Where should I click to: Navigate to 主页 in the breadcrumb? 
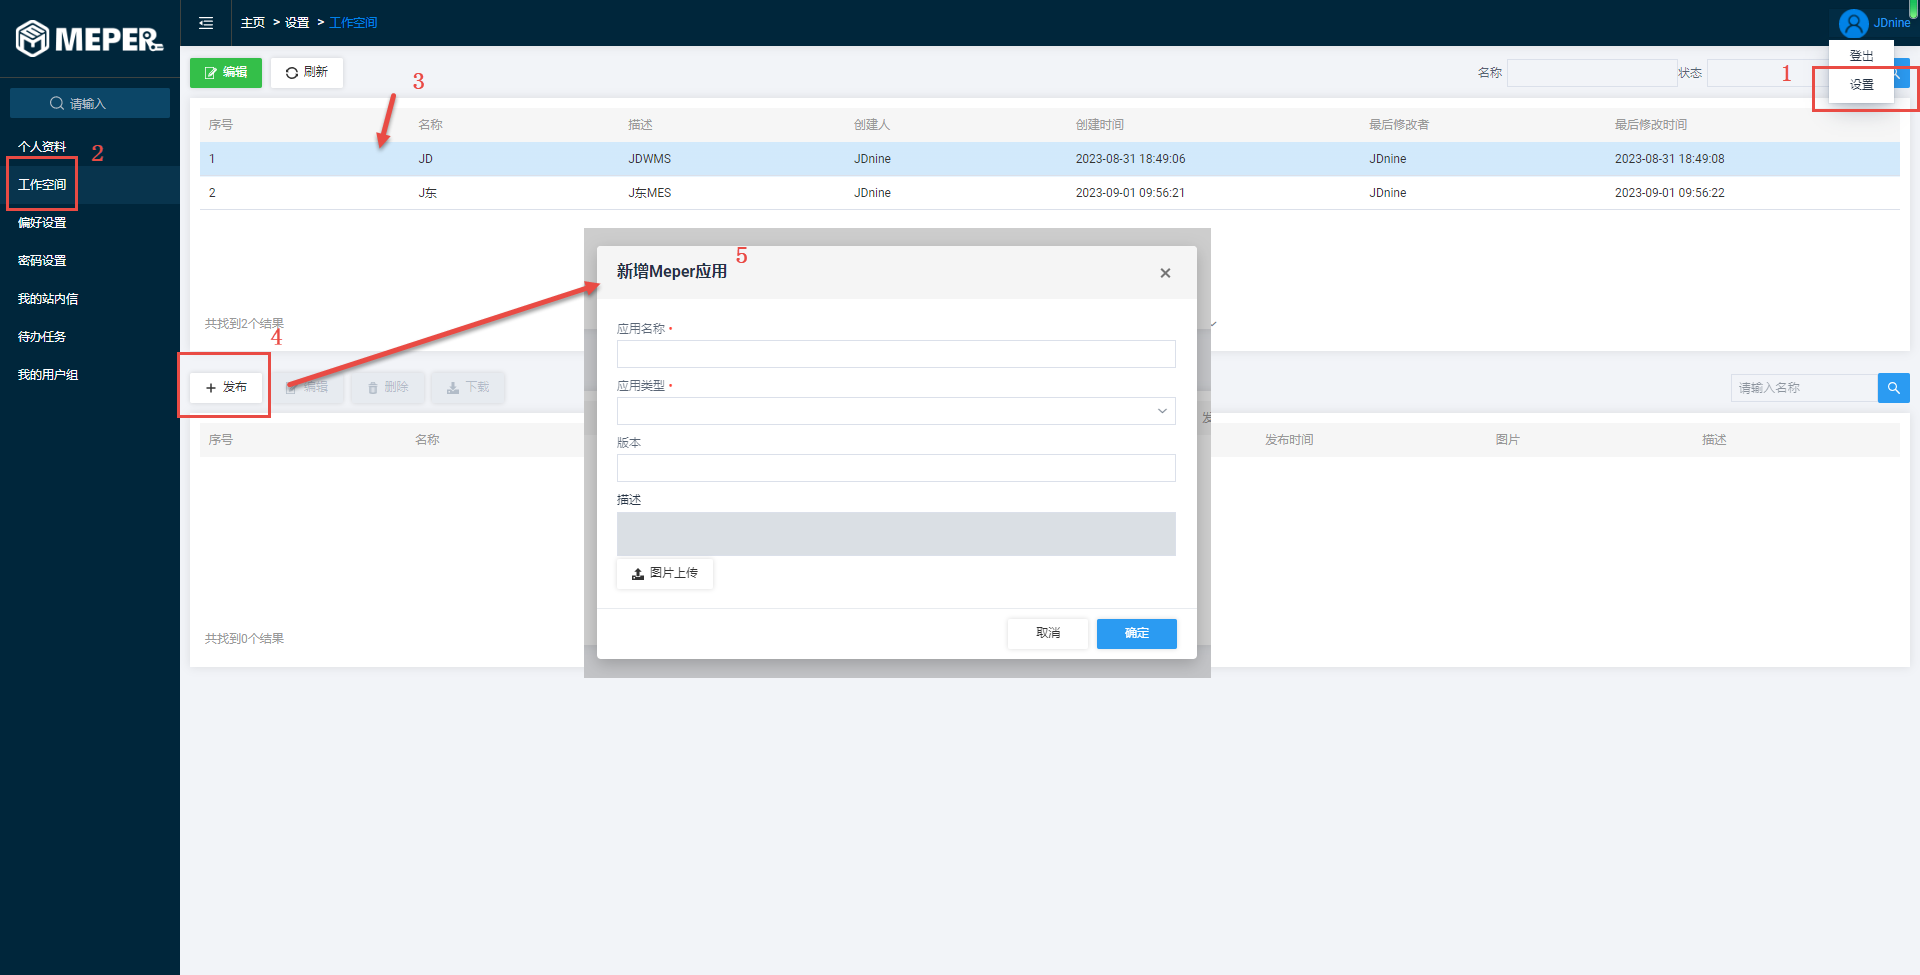(253, 23)
